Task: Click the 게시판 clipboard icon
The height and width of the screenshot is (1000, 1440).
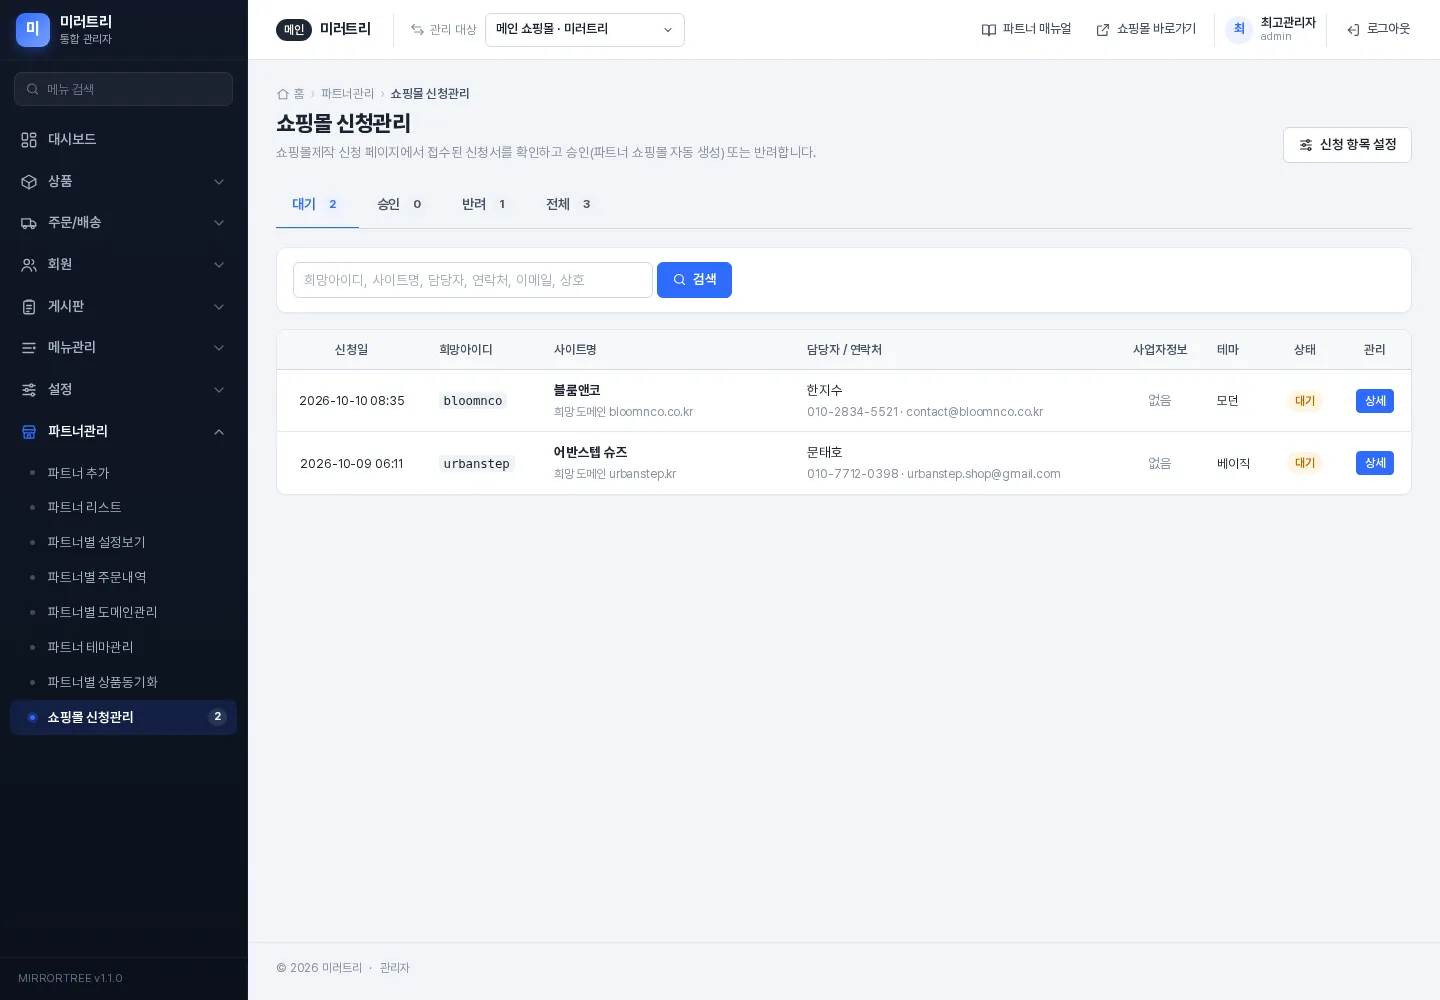Action: pos(29,307)
